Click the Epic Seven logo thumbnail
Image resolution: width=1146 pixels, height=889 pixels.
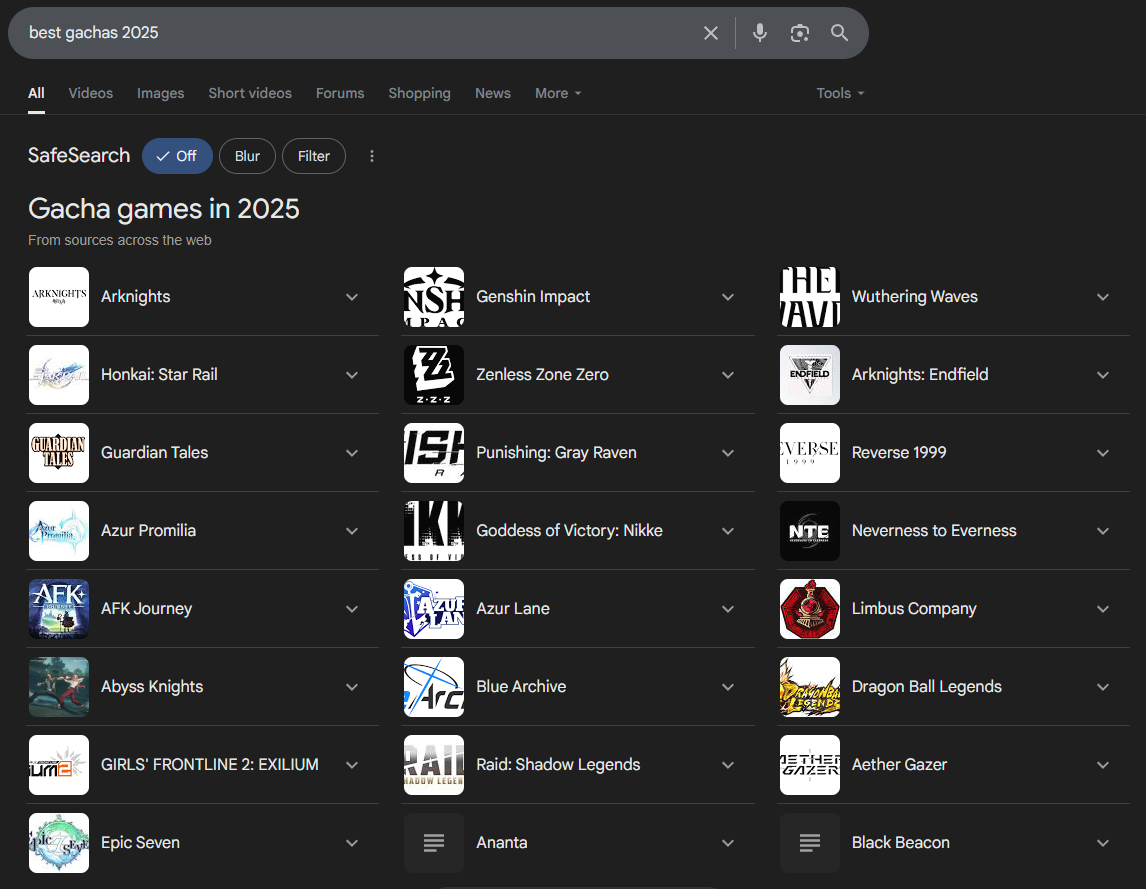pyautogui.click(x=58, y=843)
